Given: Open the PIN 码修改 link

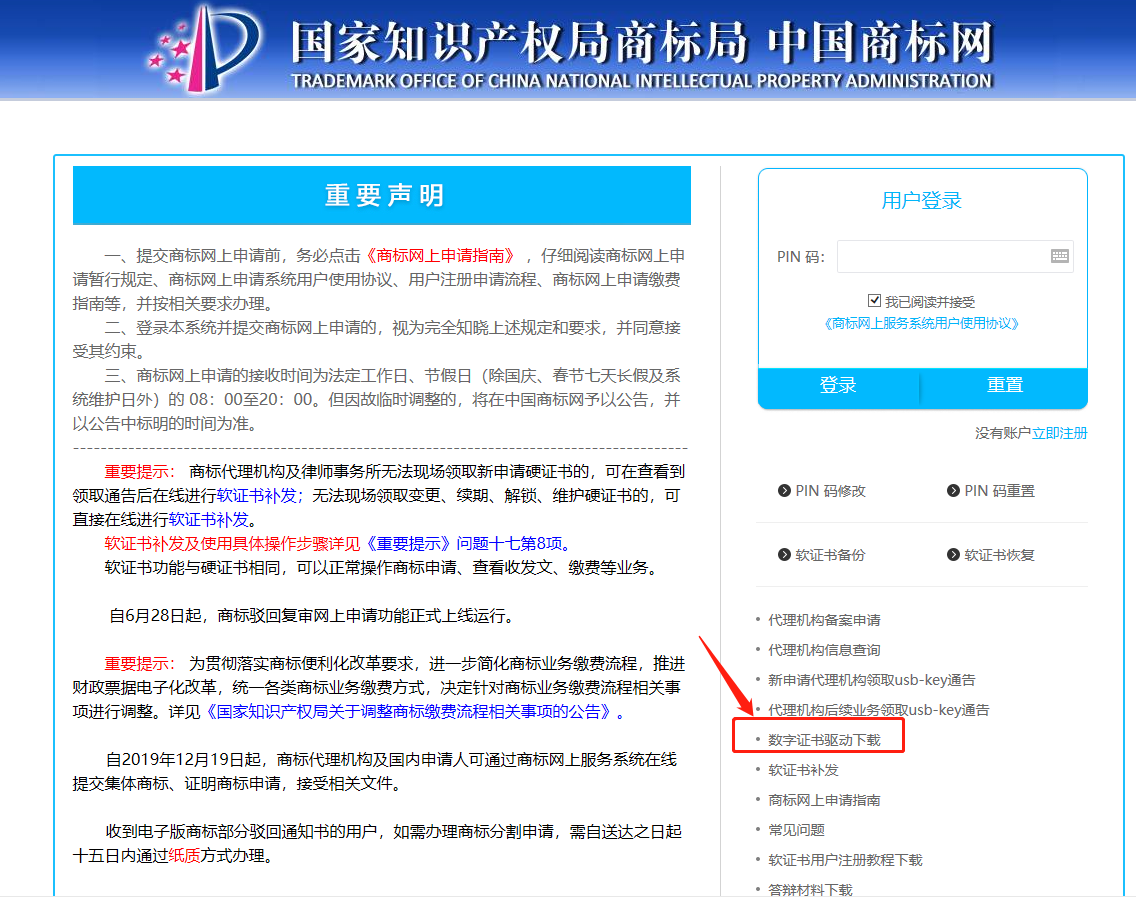Looking at the screenshot, I should (x=830, y=491).
